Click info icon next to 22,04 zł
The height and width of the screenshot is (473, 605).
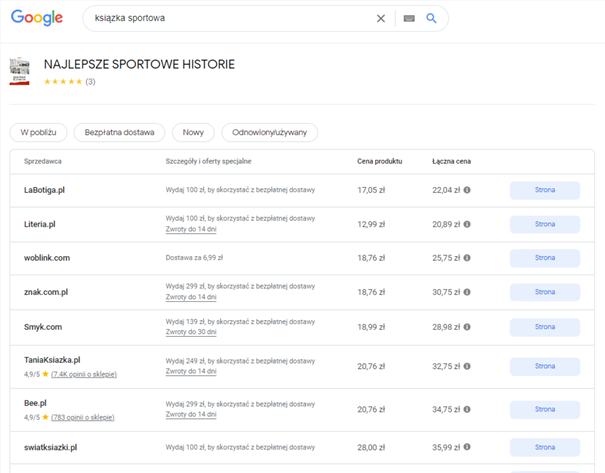(x=467, y=190)
